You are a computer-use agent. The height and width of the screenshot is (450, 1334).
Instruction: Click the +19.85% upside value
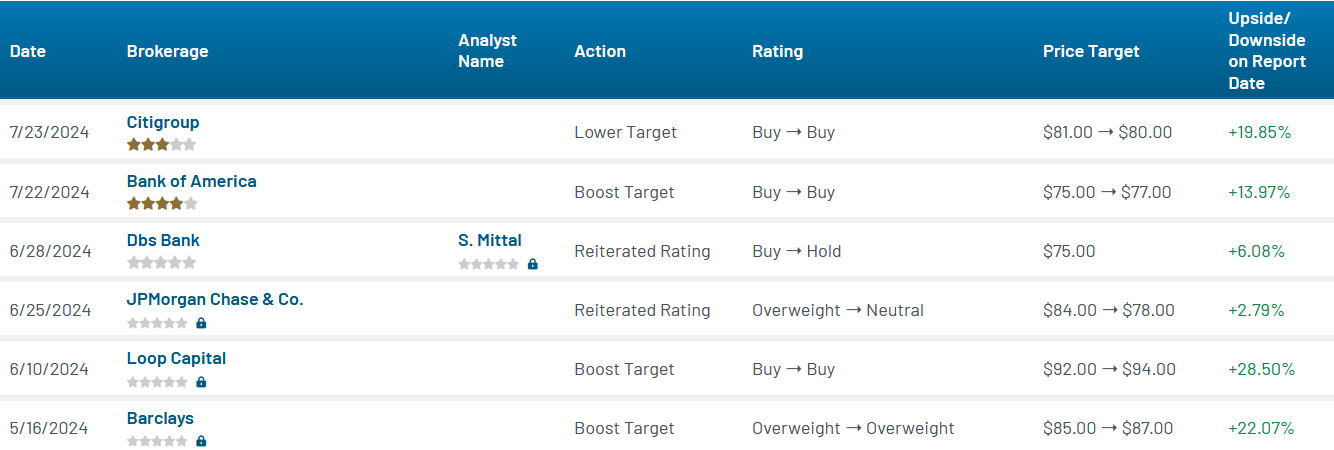pos(1260,132)
